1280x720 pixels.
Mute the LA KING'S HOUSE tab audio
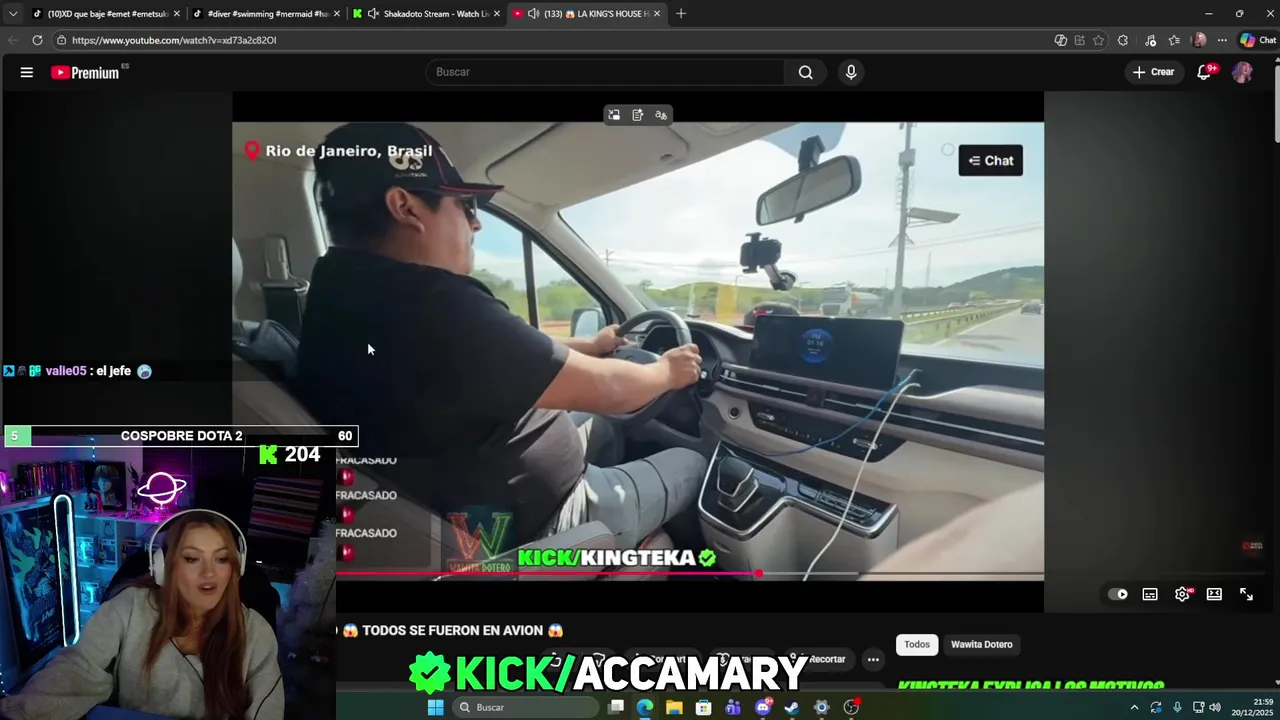(533, 13)
